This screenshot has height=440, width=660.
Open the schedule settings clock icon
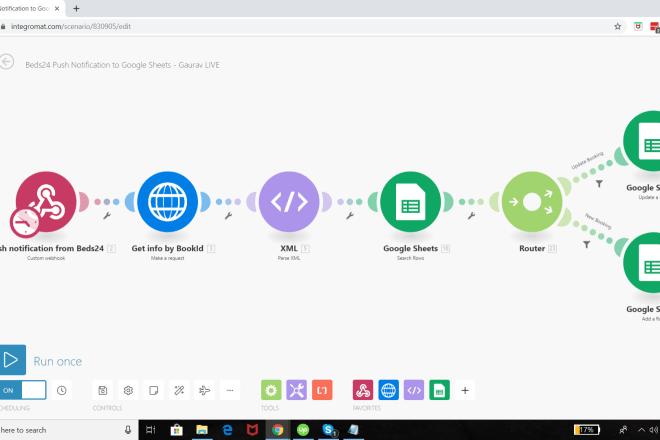61,390
